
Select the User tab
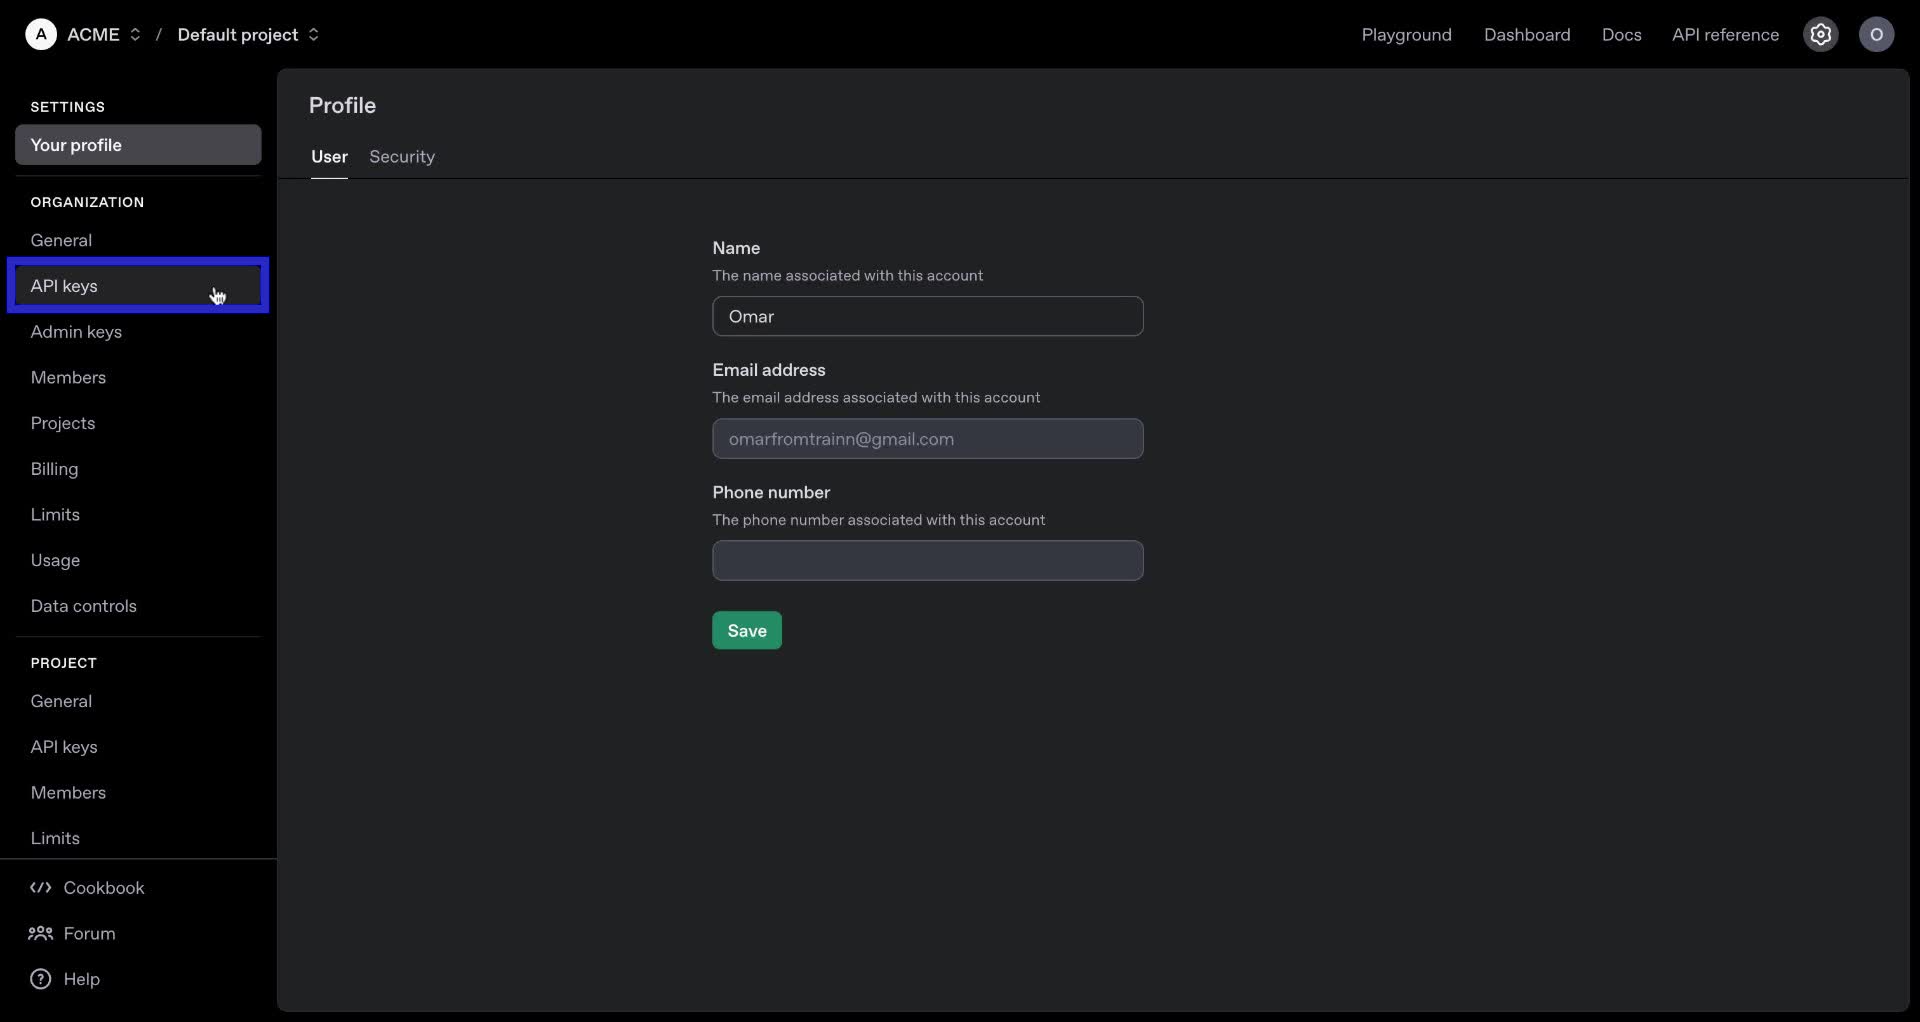click(x=329, y=157)
